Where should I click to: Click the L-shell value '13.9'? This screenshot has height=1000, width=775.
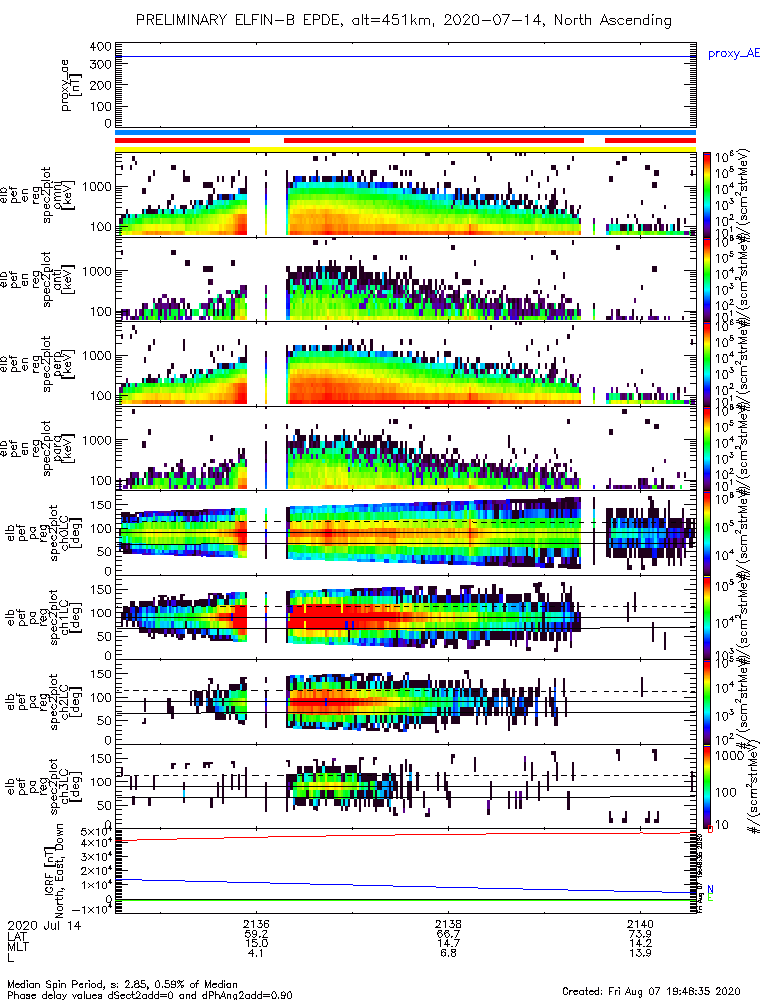click(x=640, y=953)
